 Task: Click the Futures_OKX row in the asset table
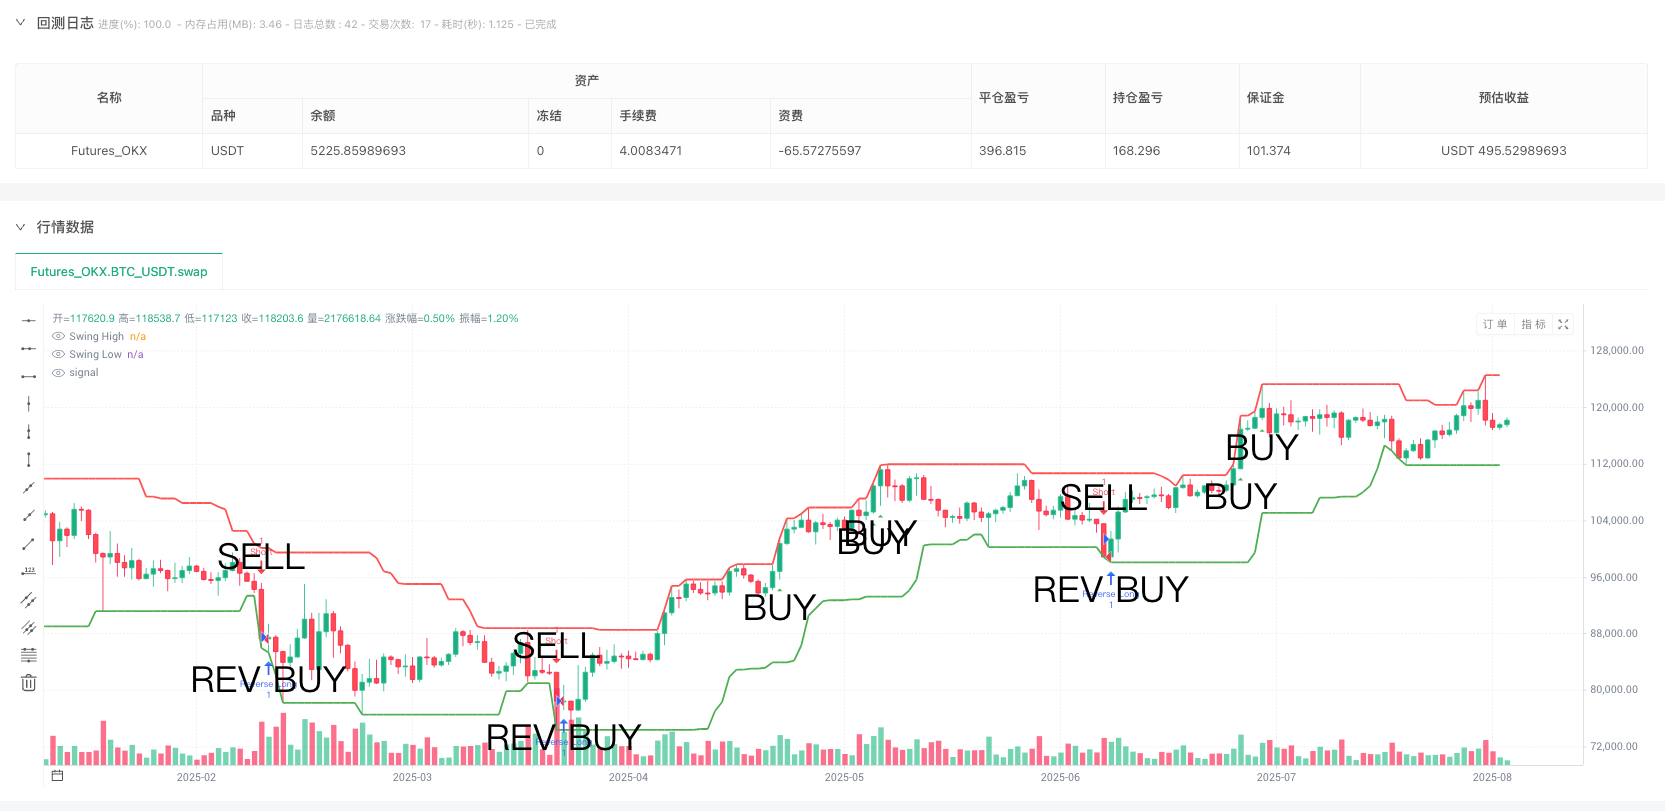point(109,151)
